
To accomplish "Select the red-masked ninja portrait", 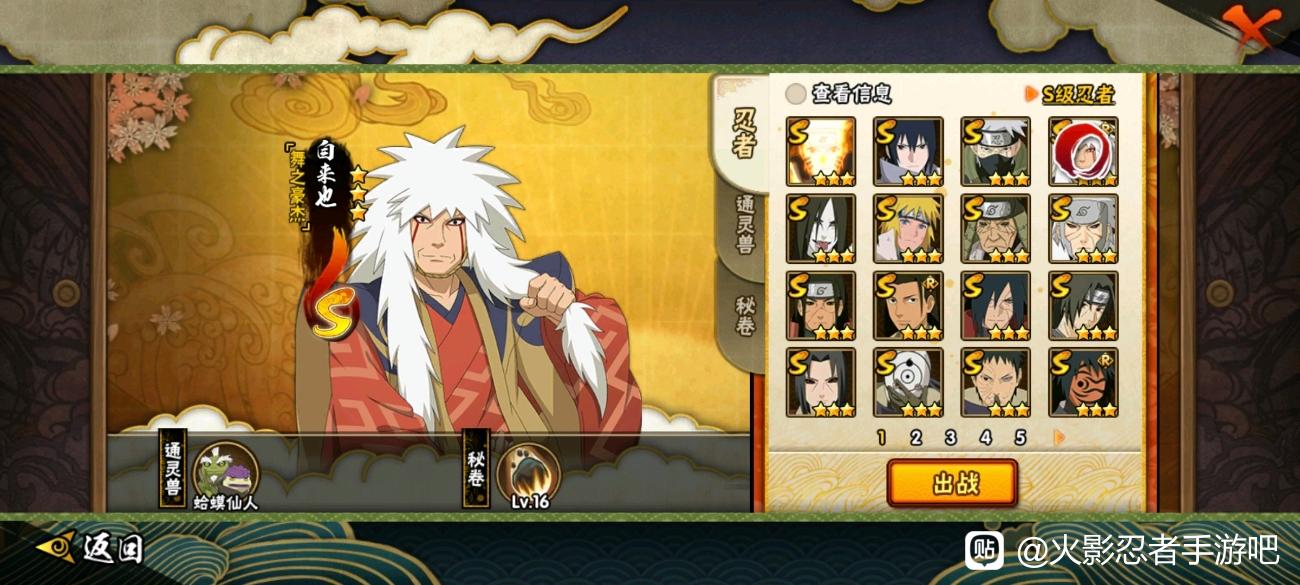I will click(1084, 382).
